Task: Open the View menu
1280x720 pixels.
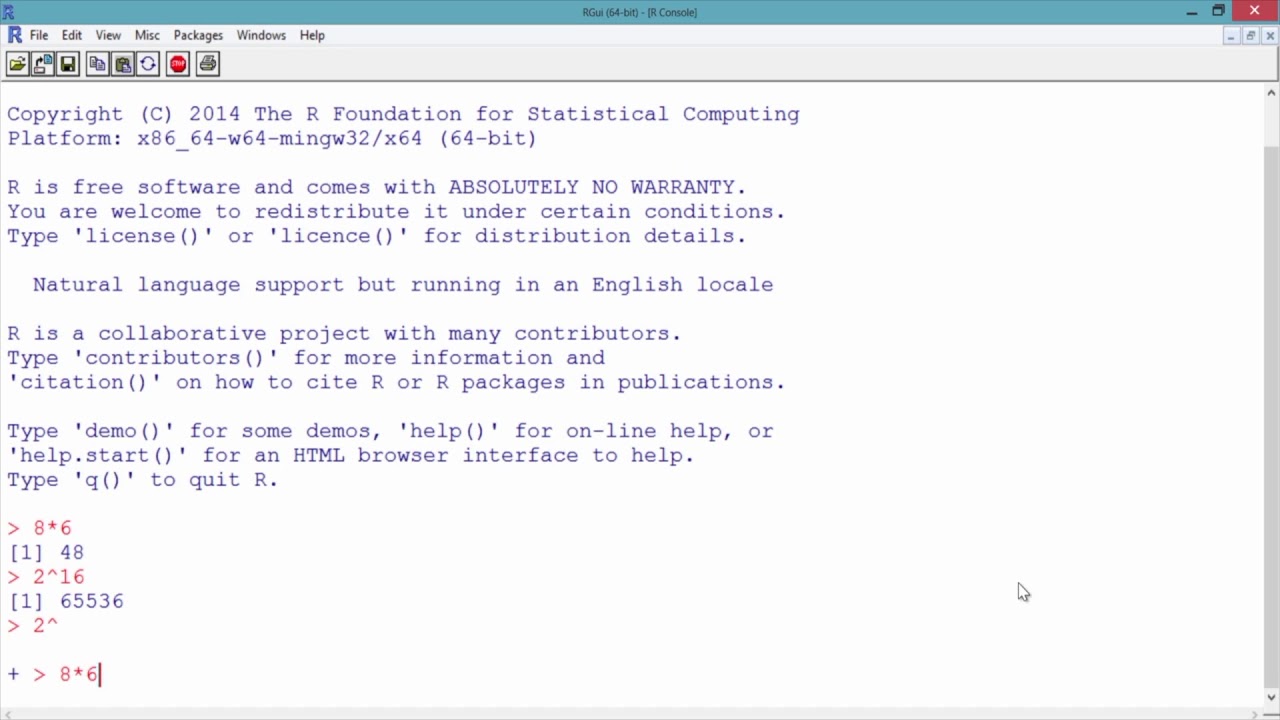Action: point(108,35)
